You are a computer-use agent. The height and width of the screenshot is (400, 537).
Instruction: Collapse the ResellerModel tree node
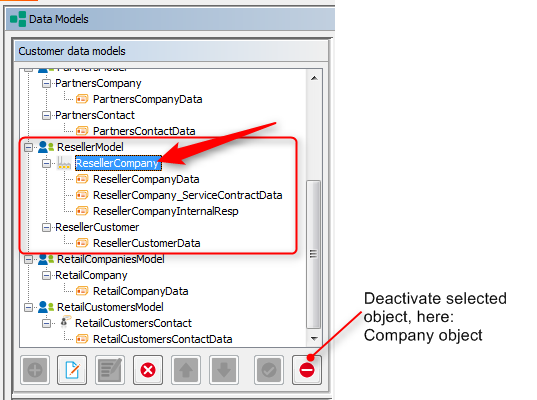tap(28, 148)
